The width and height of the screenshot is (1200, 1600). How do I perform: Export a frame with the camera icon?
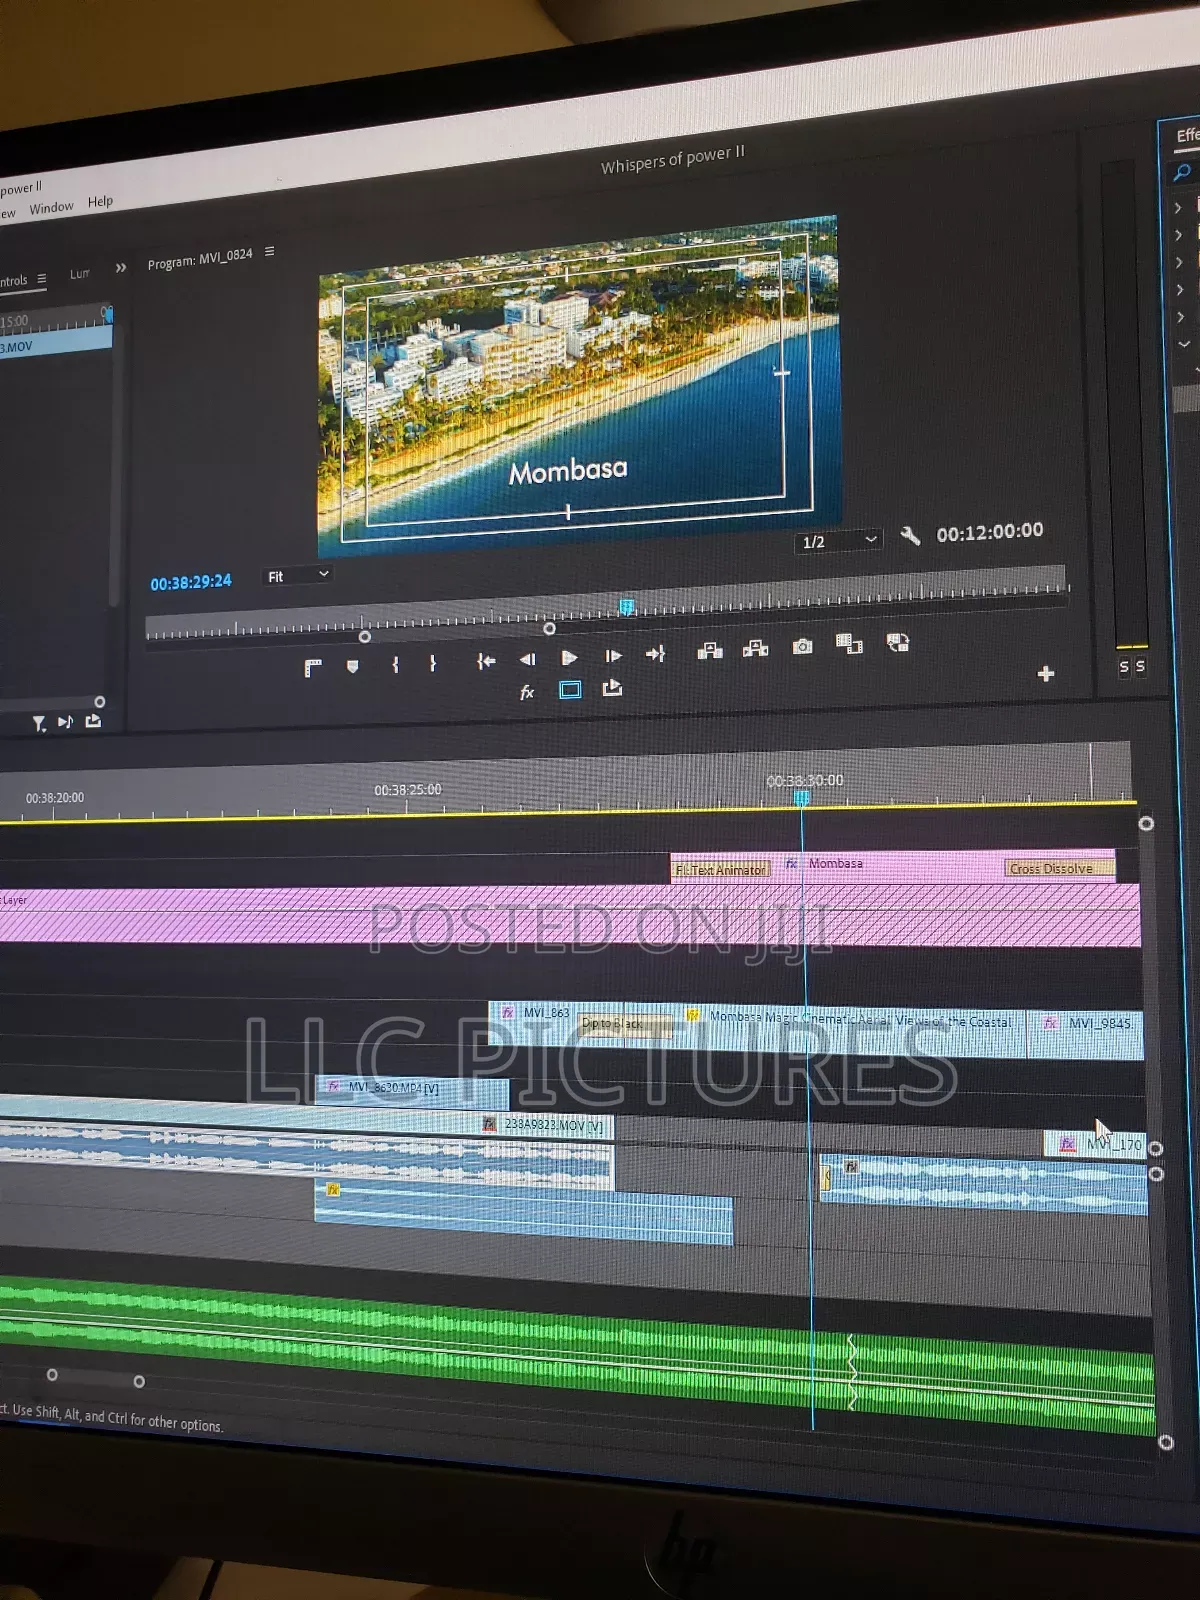click(802, 647)
